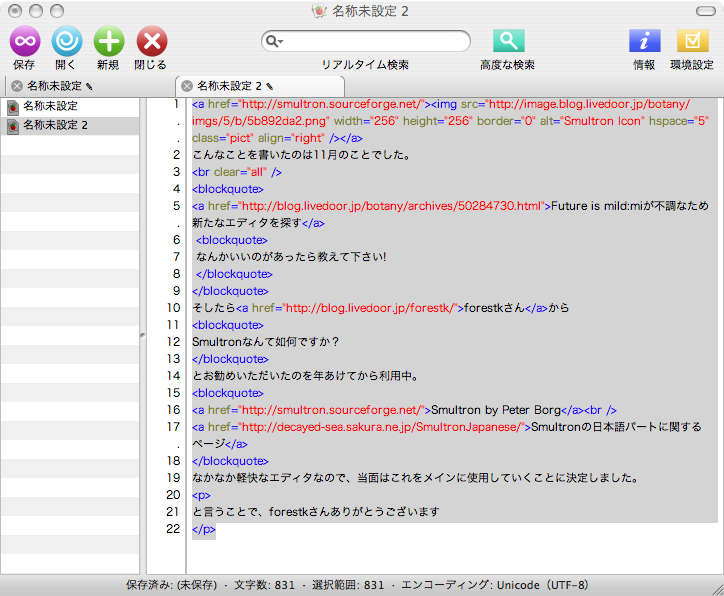
Task: Click 'なんかいいのがあったら教えて下さい!' text
Action: tap(291, 257)
